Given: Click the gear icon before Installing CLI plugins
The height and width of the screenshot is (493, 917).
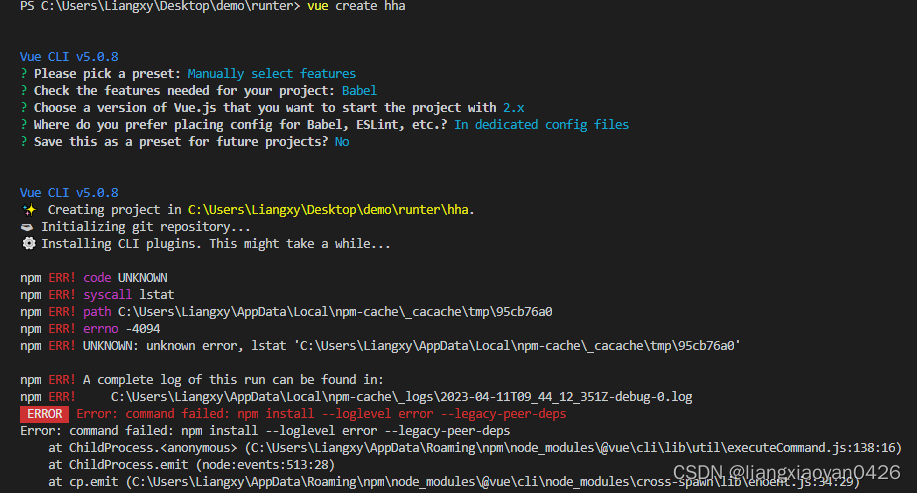Looking at the screenshot, I should pos(29,243).
